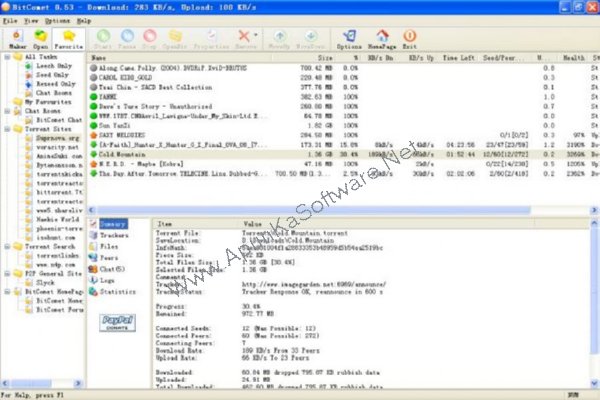Toggle the Favorite panel button
The width and height of the screenshot is (600, 400).
68,39
